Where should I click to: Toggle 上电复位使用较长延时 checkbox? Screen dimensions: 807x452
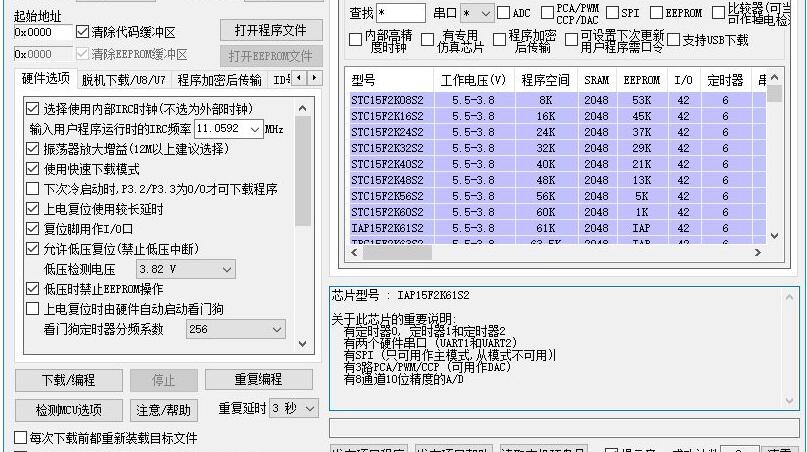click(32, 209)
